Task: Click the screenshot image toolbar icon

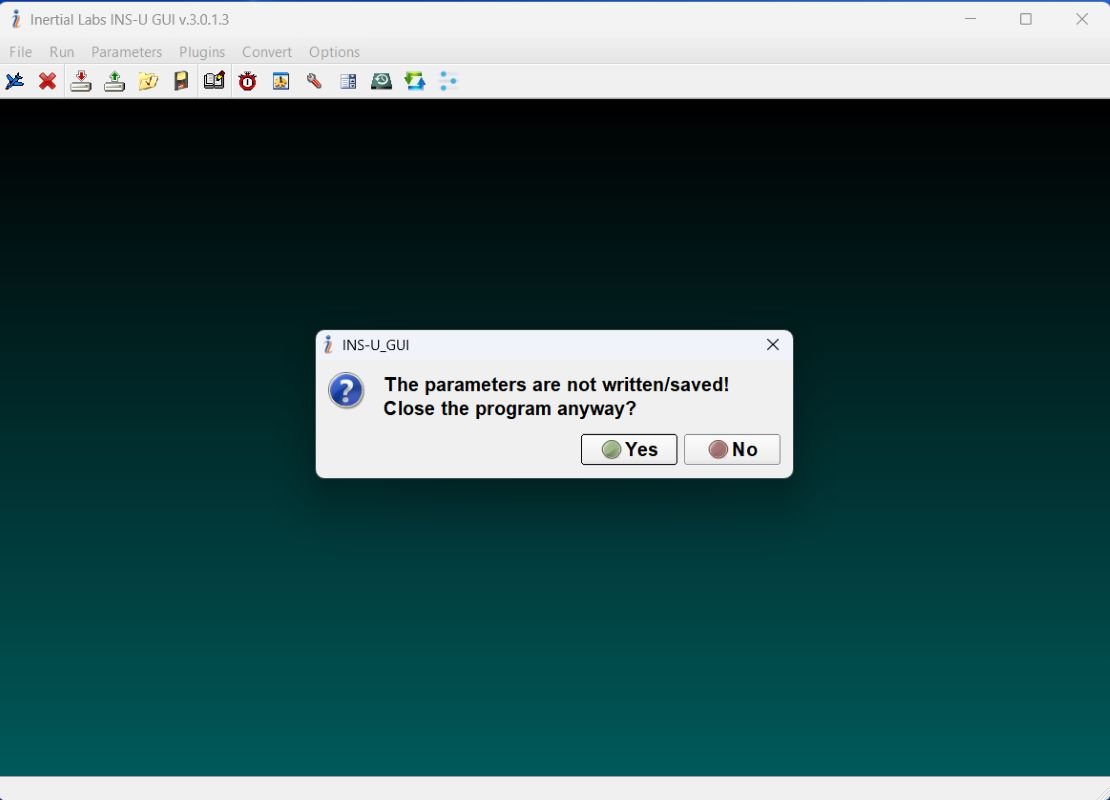Action: [281, 81]
